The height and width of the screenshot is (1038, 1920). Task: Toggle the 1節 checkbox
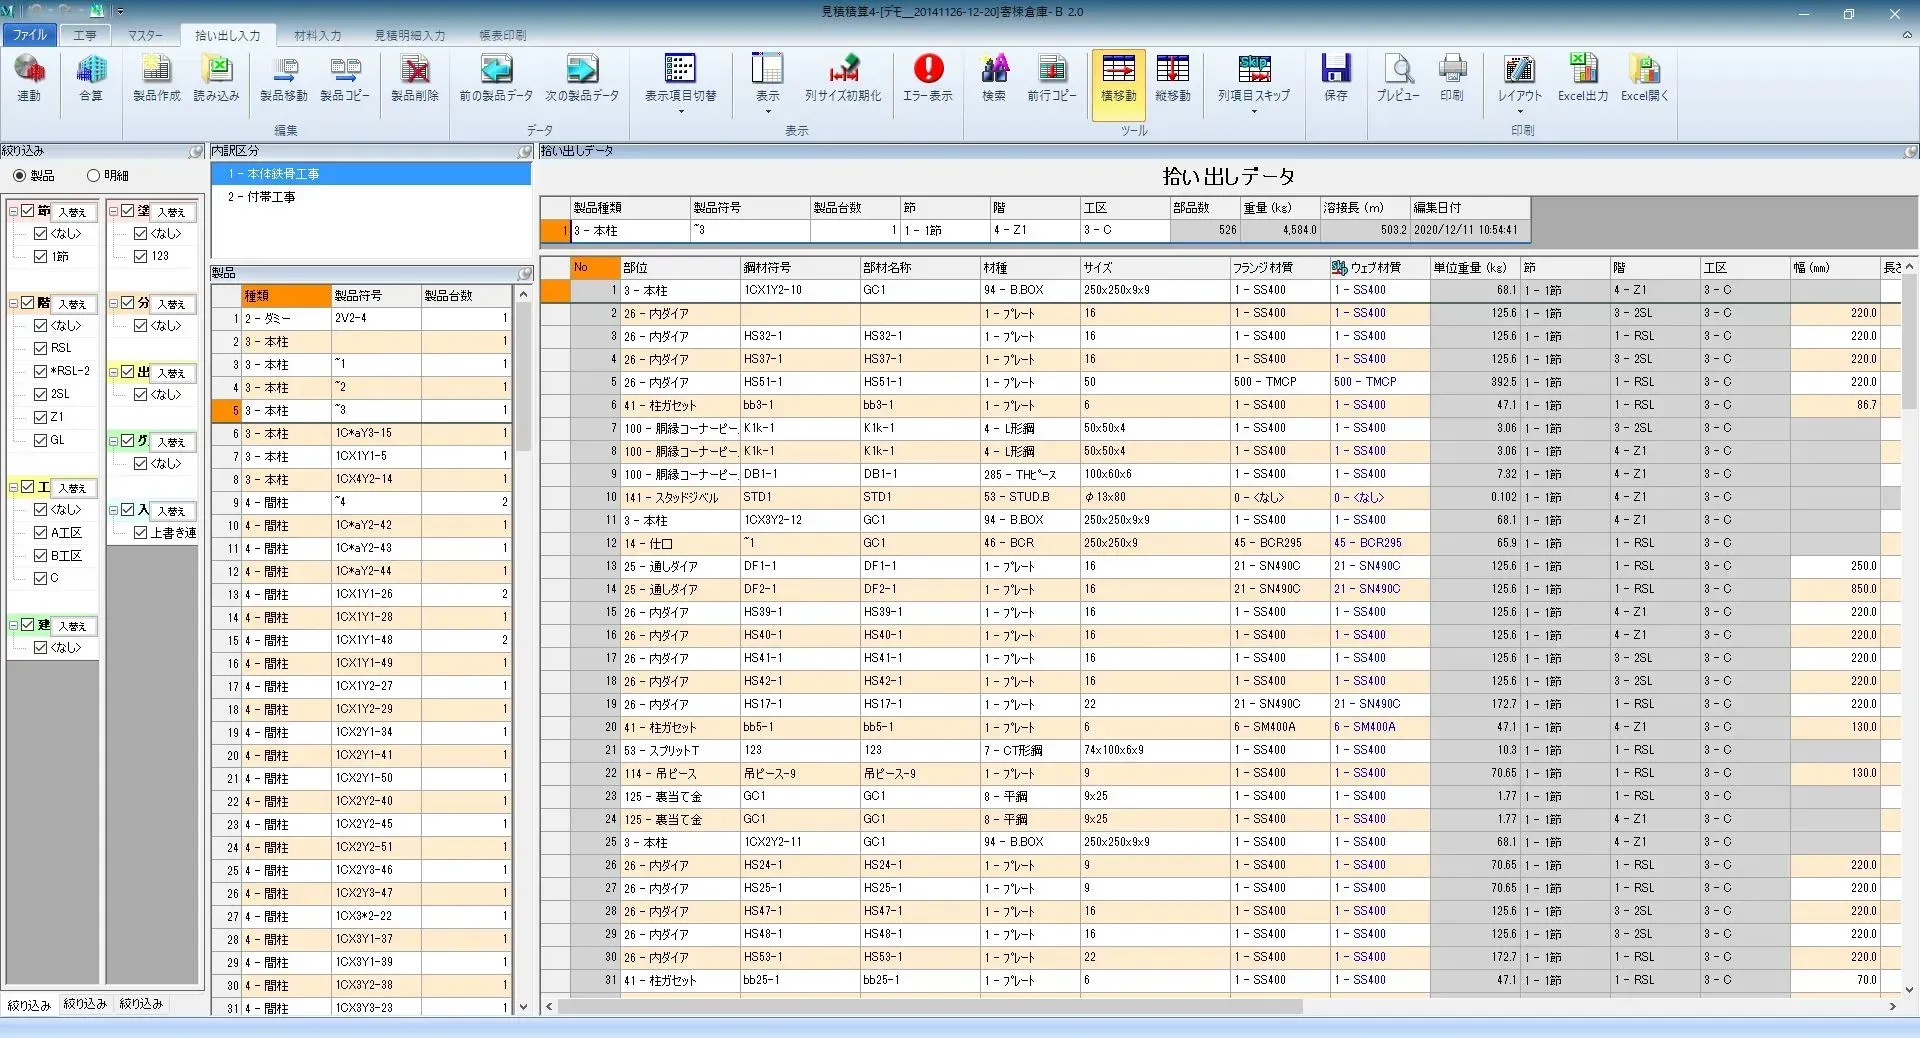(41, 256)
